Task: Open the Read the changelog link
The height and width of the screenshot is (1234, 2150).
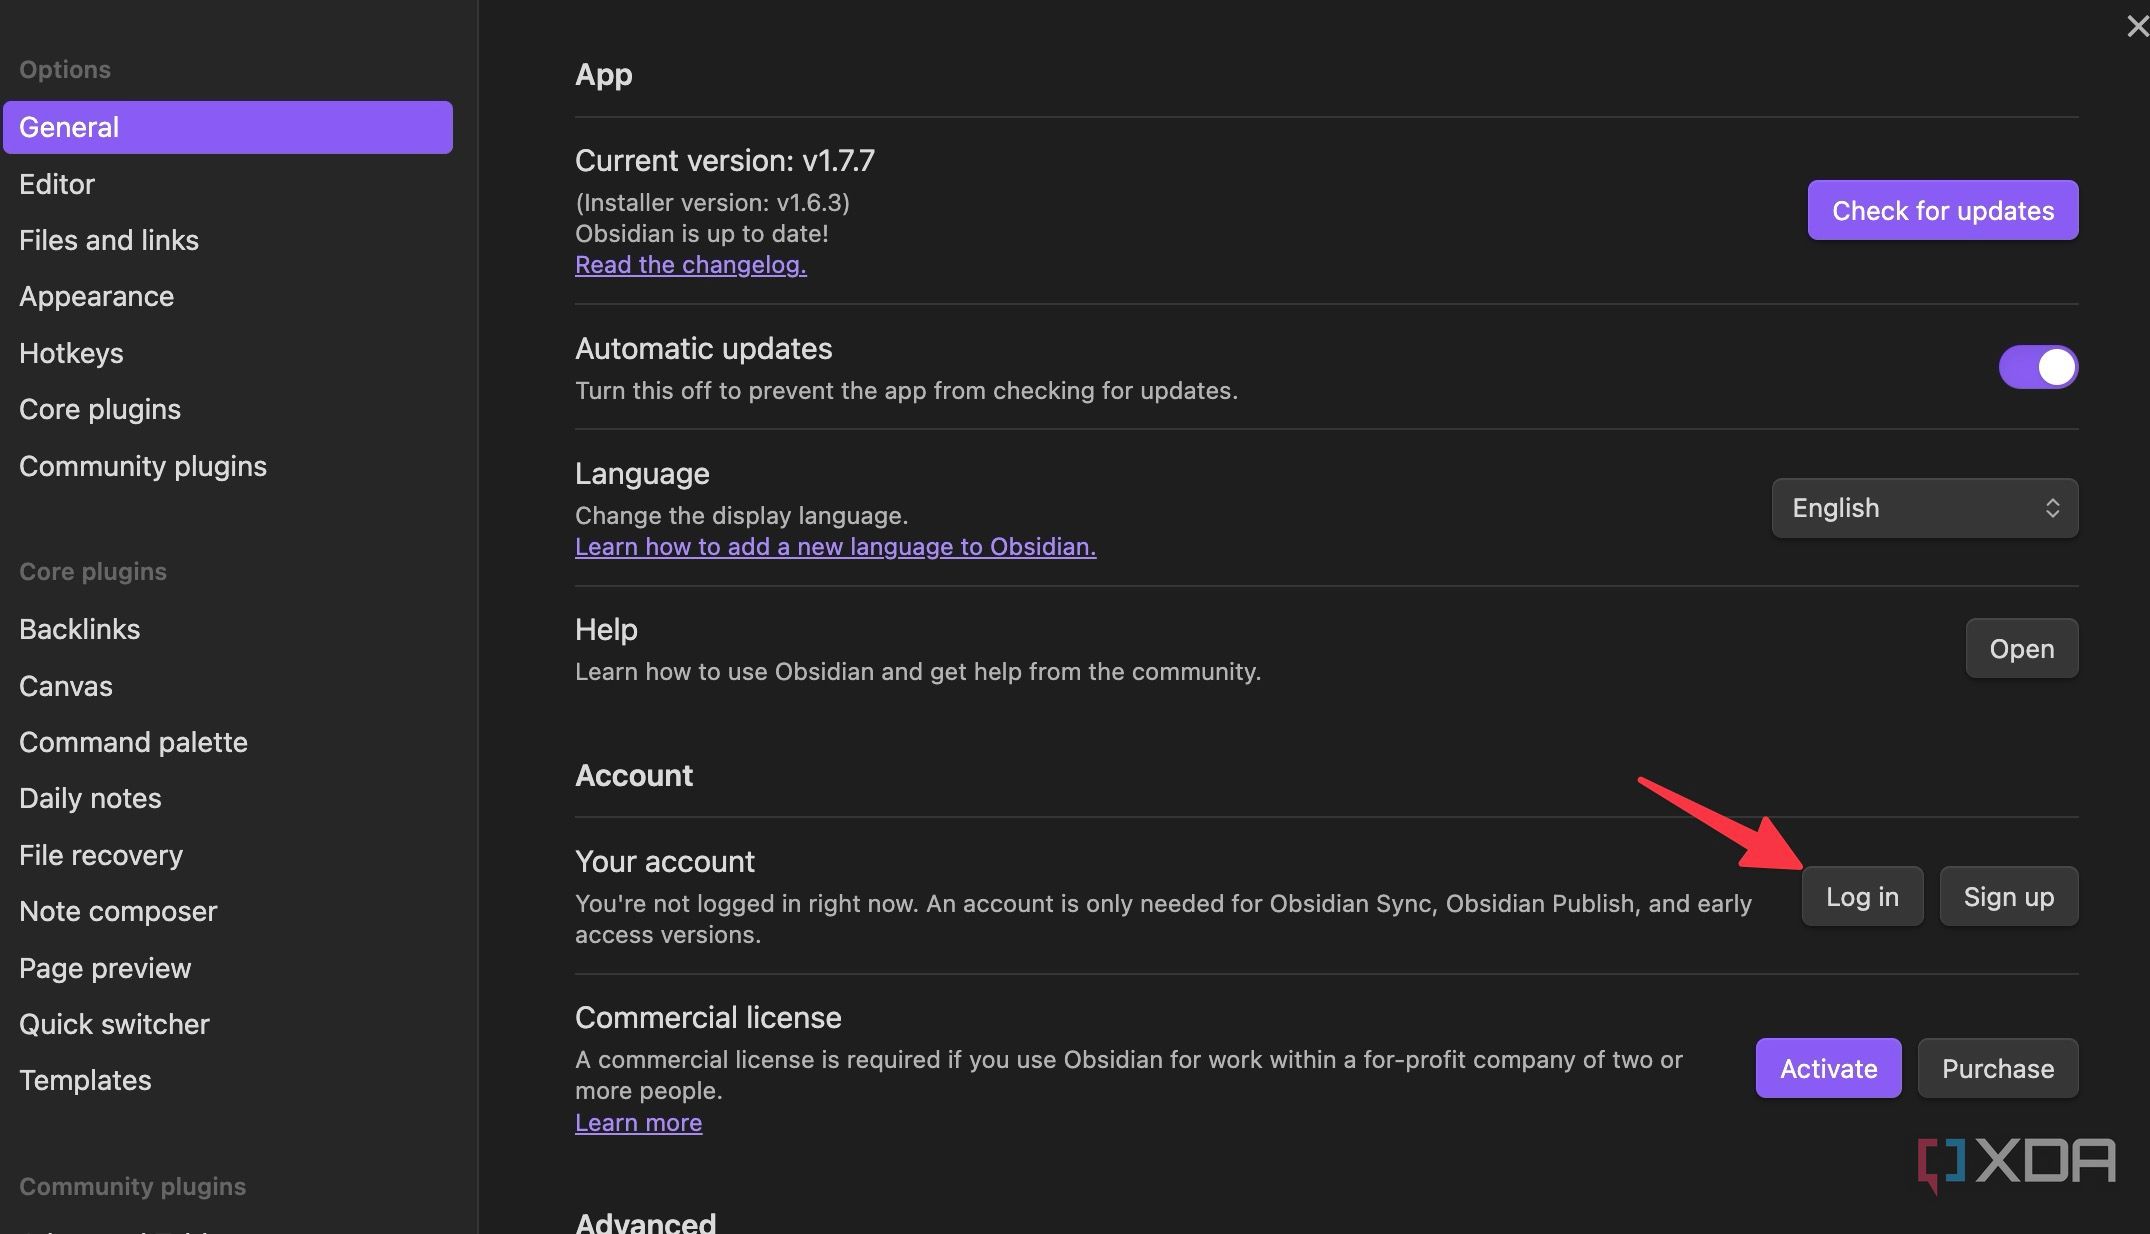Action: click(690, 265)
